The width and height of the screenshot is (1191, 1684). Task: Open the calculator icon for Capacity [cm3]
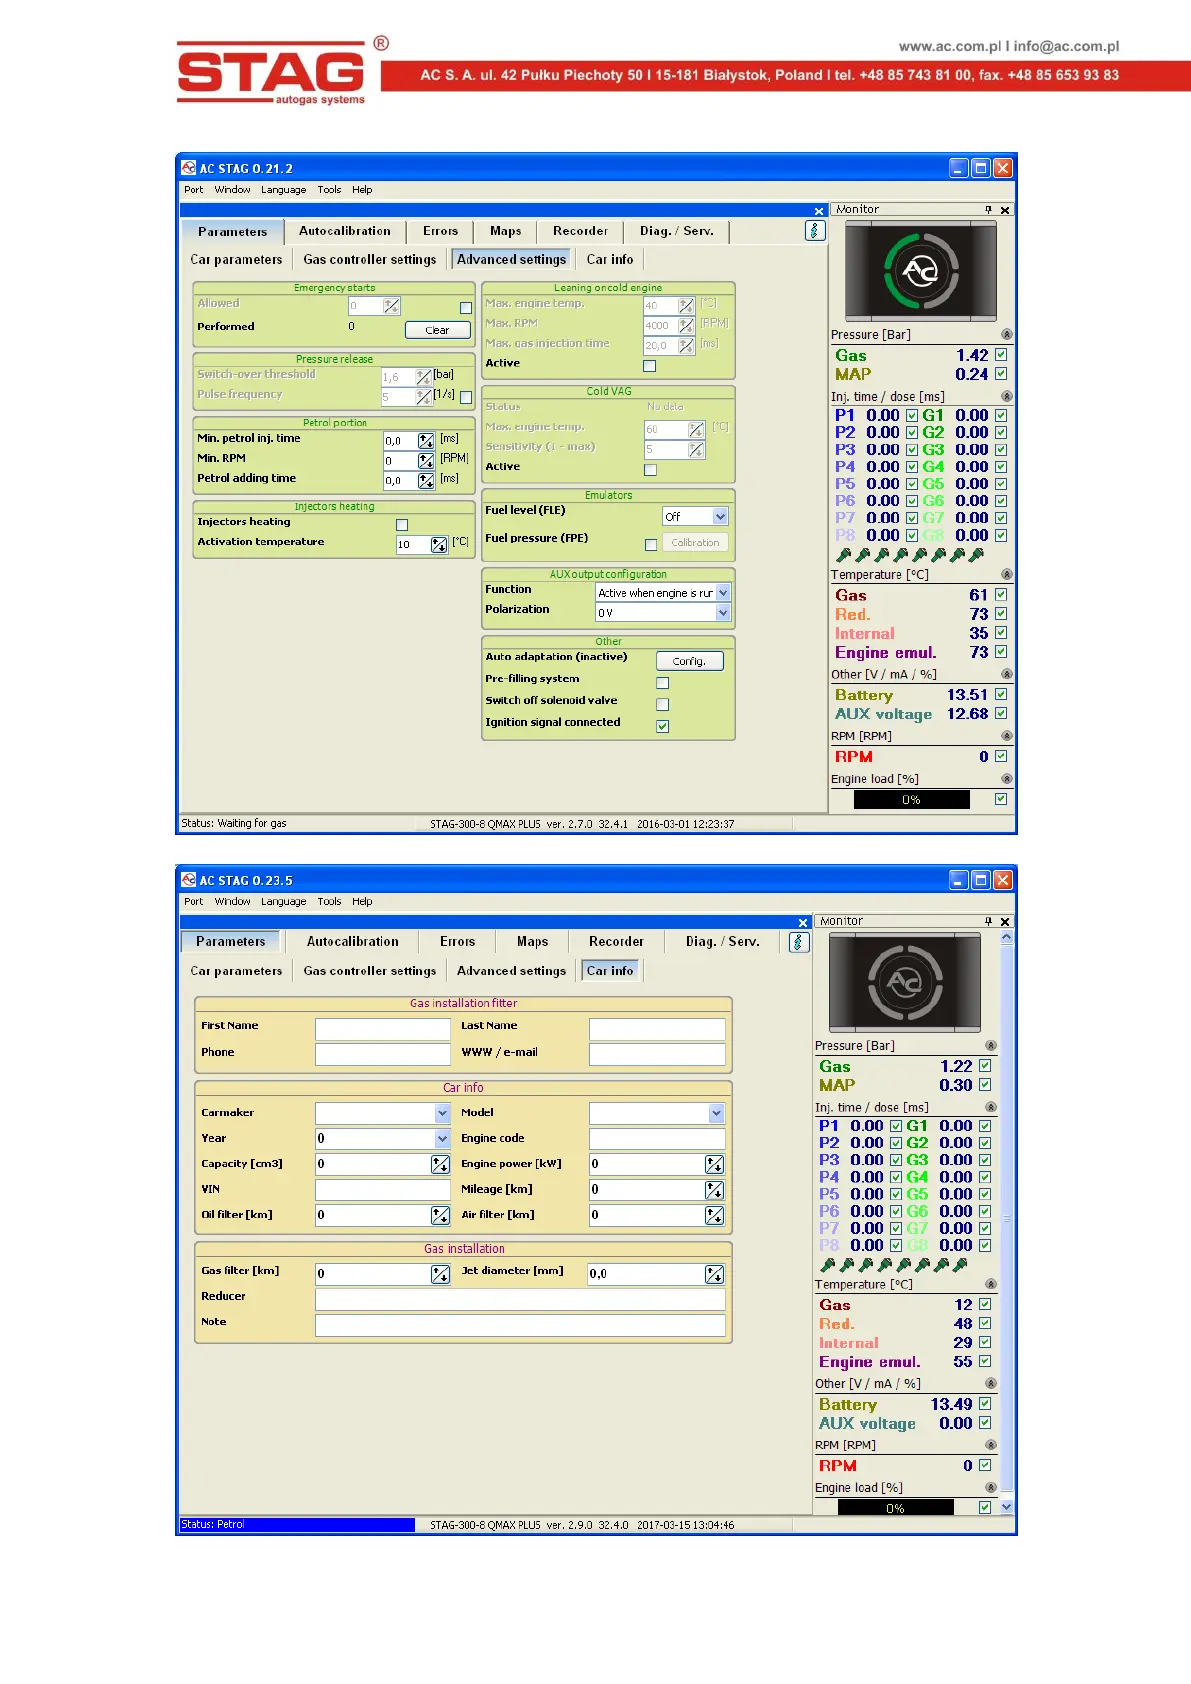[440, 1164]
